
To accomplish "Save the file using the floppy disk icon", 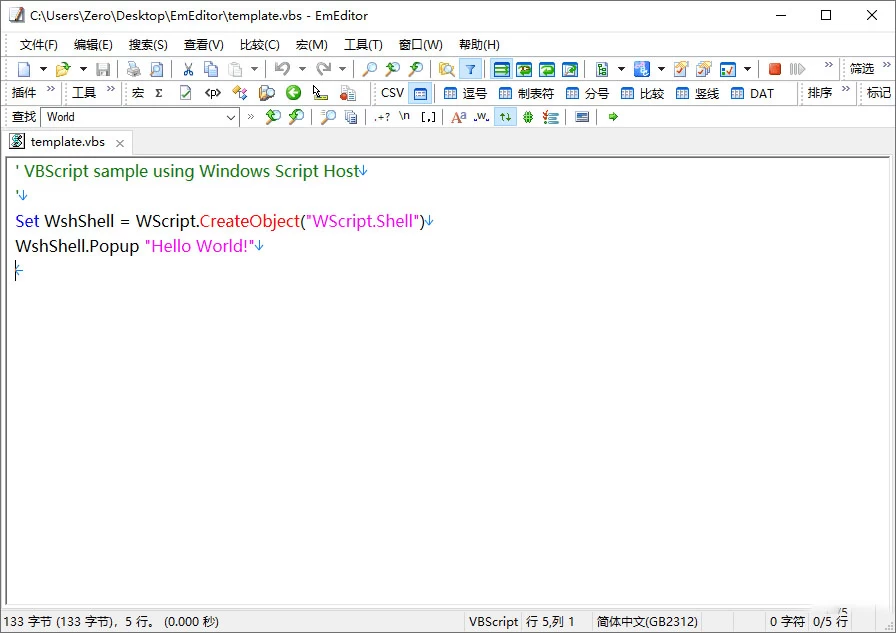I will pyautogui.click(x=103, y=69).
